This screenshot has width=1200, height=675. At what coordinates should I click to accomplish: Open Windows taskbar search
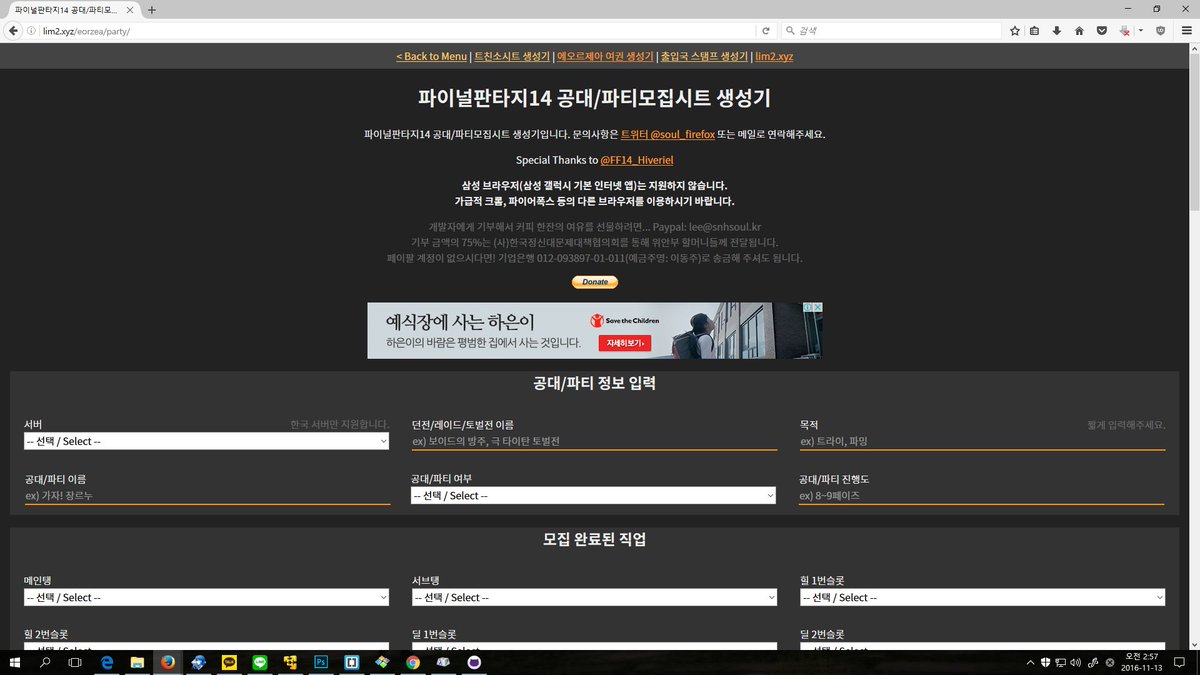pyautogui.click(x=45, y=662)
